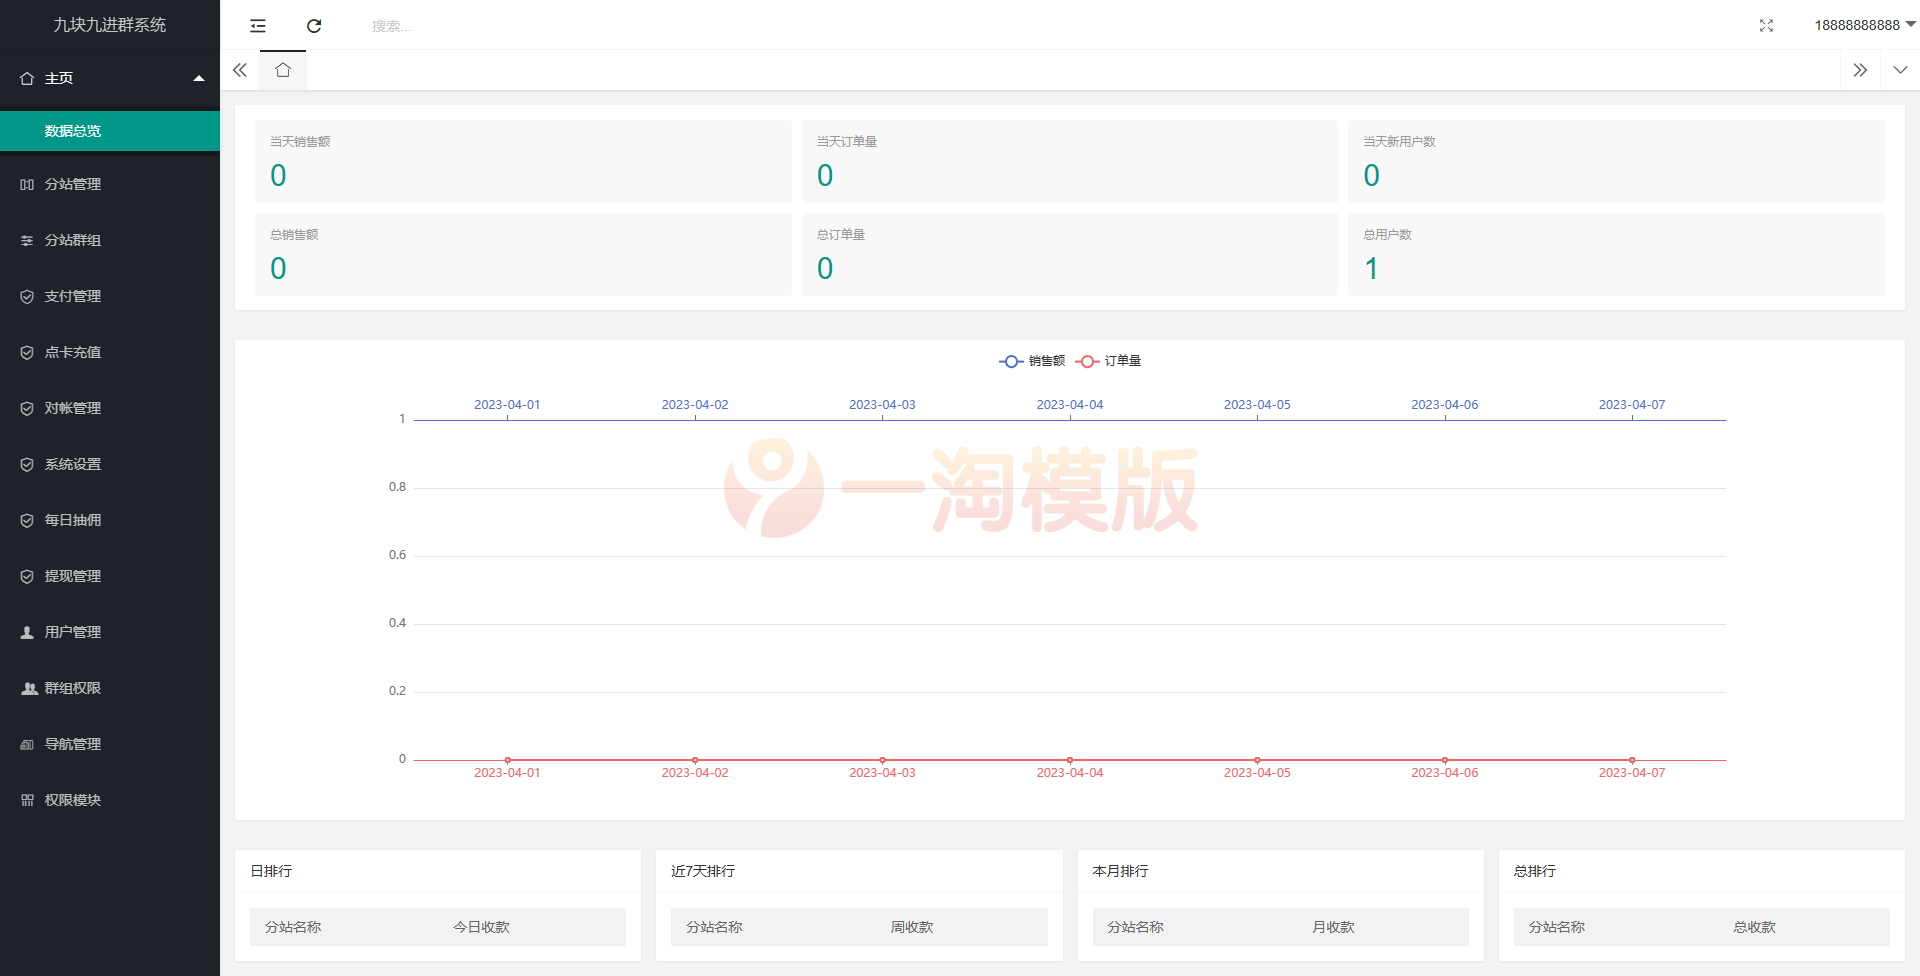This screenshot has height=976, width=1920.
Task: Open 支付管理 menu
Action: point(110,296)
